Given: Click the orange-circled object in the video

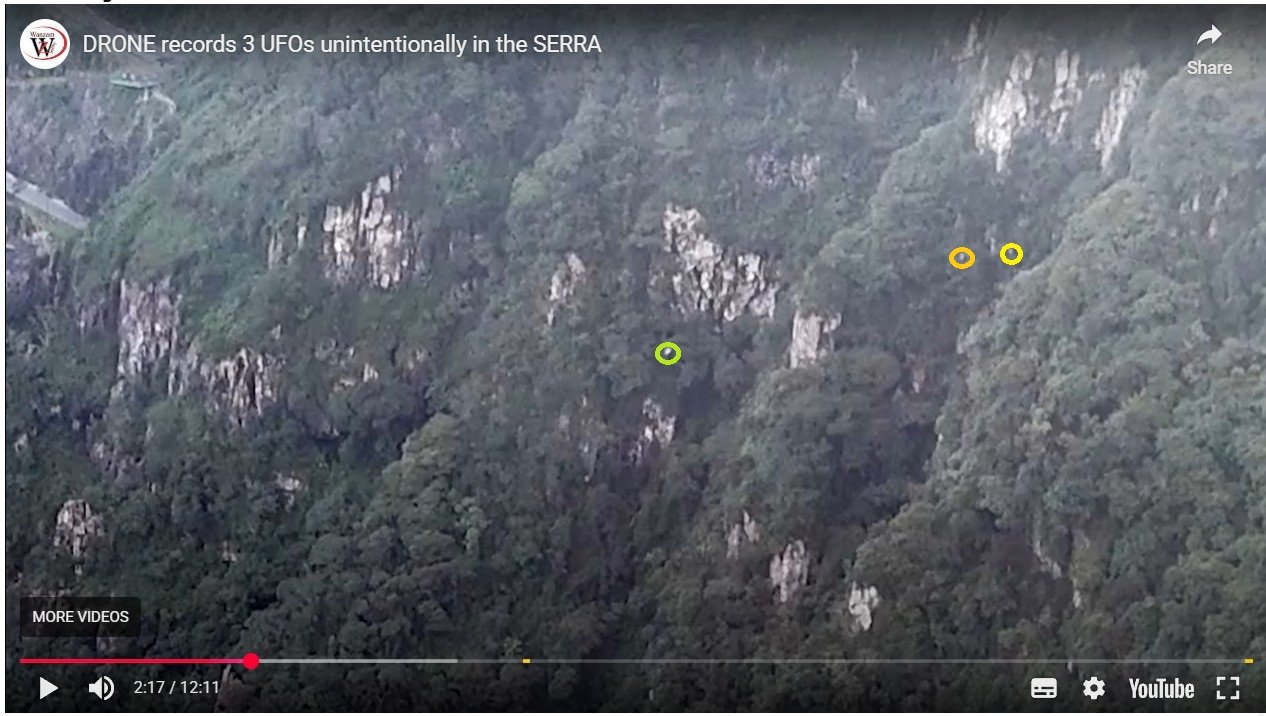Looking at the screenshot, I should (962, 258).
